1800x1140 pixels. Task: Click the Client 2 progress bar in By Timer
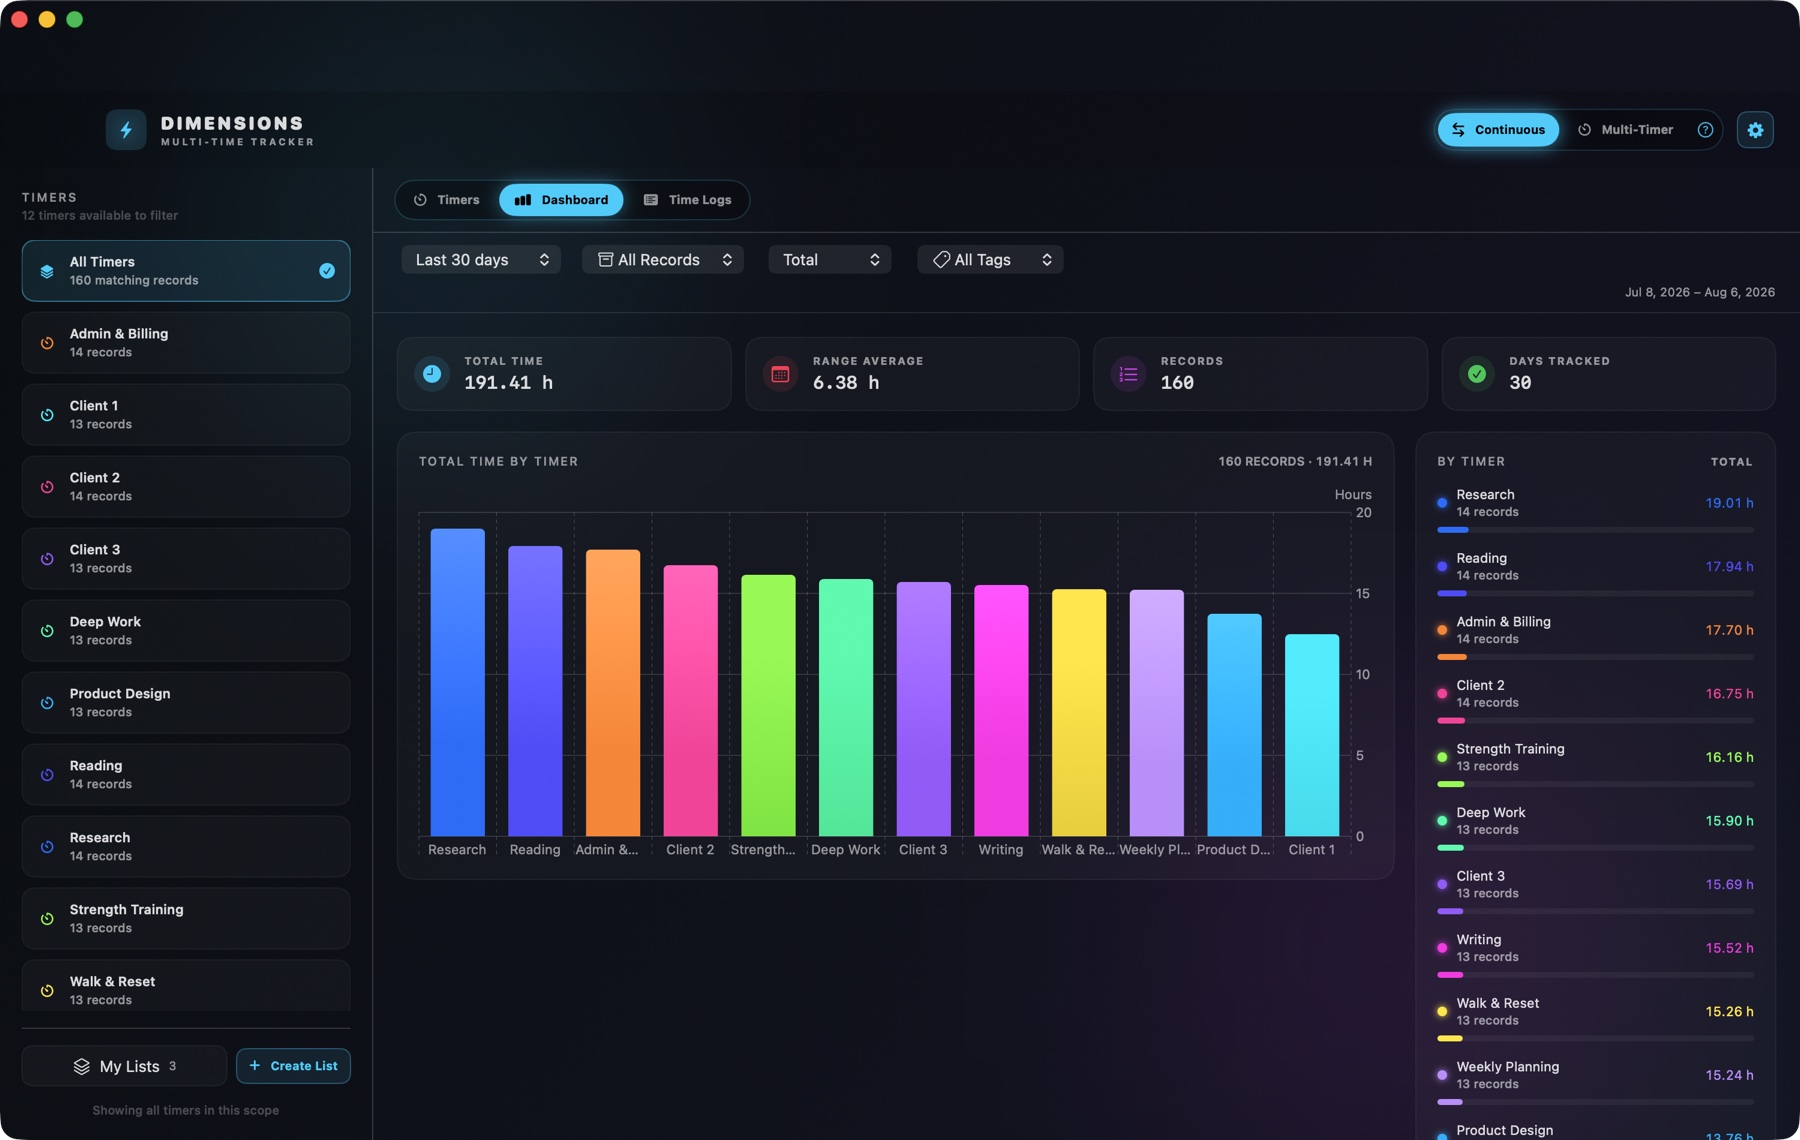point(1595,721)
